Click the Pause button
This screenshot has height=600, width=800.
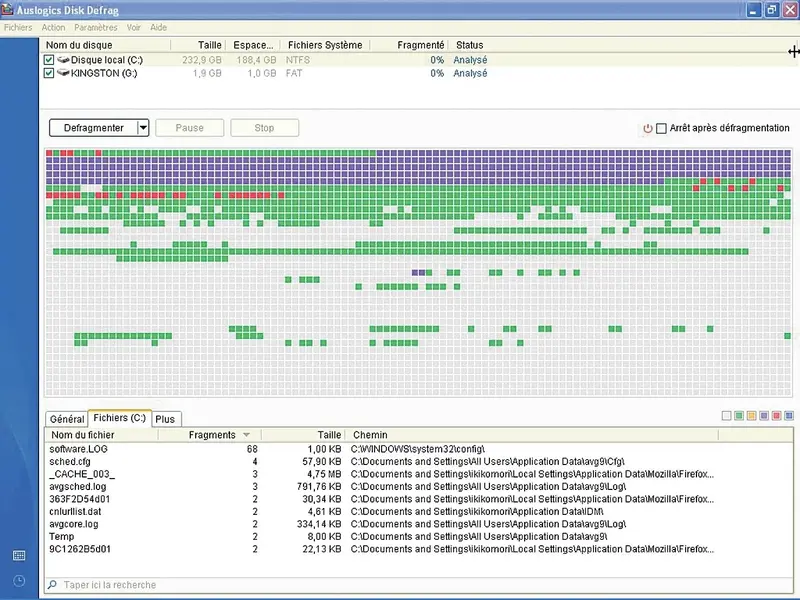(189, 128)
